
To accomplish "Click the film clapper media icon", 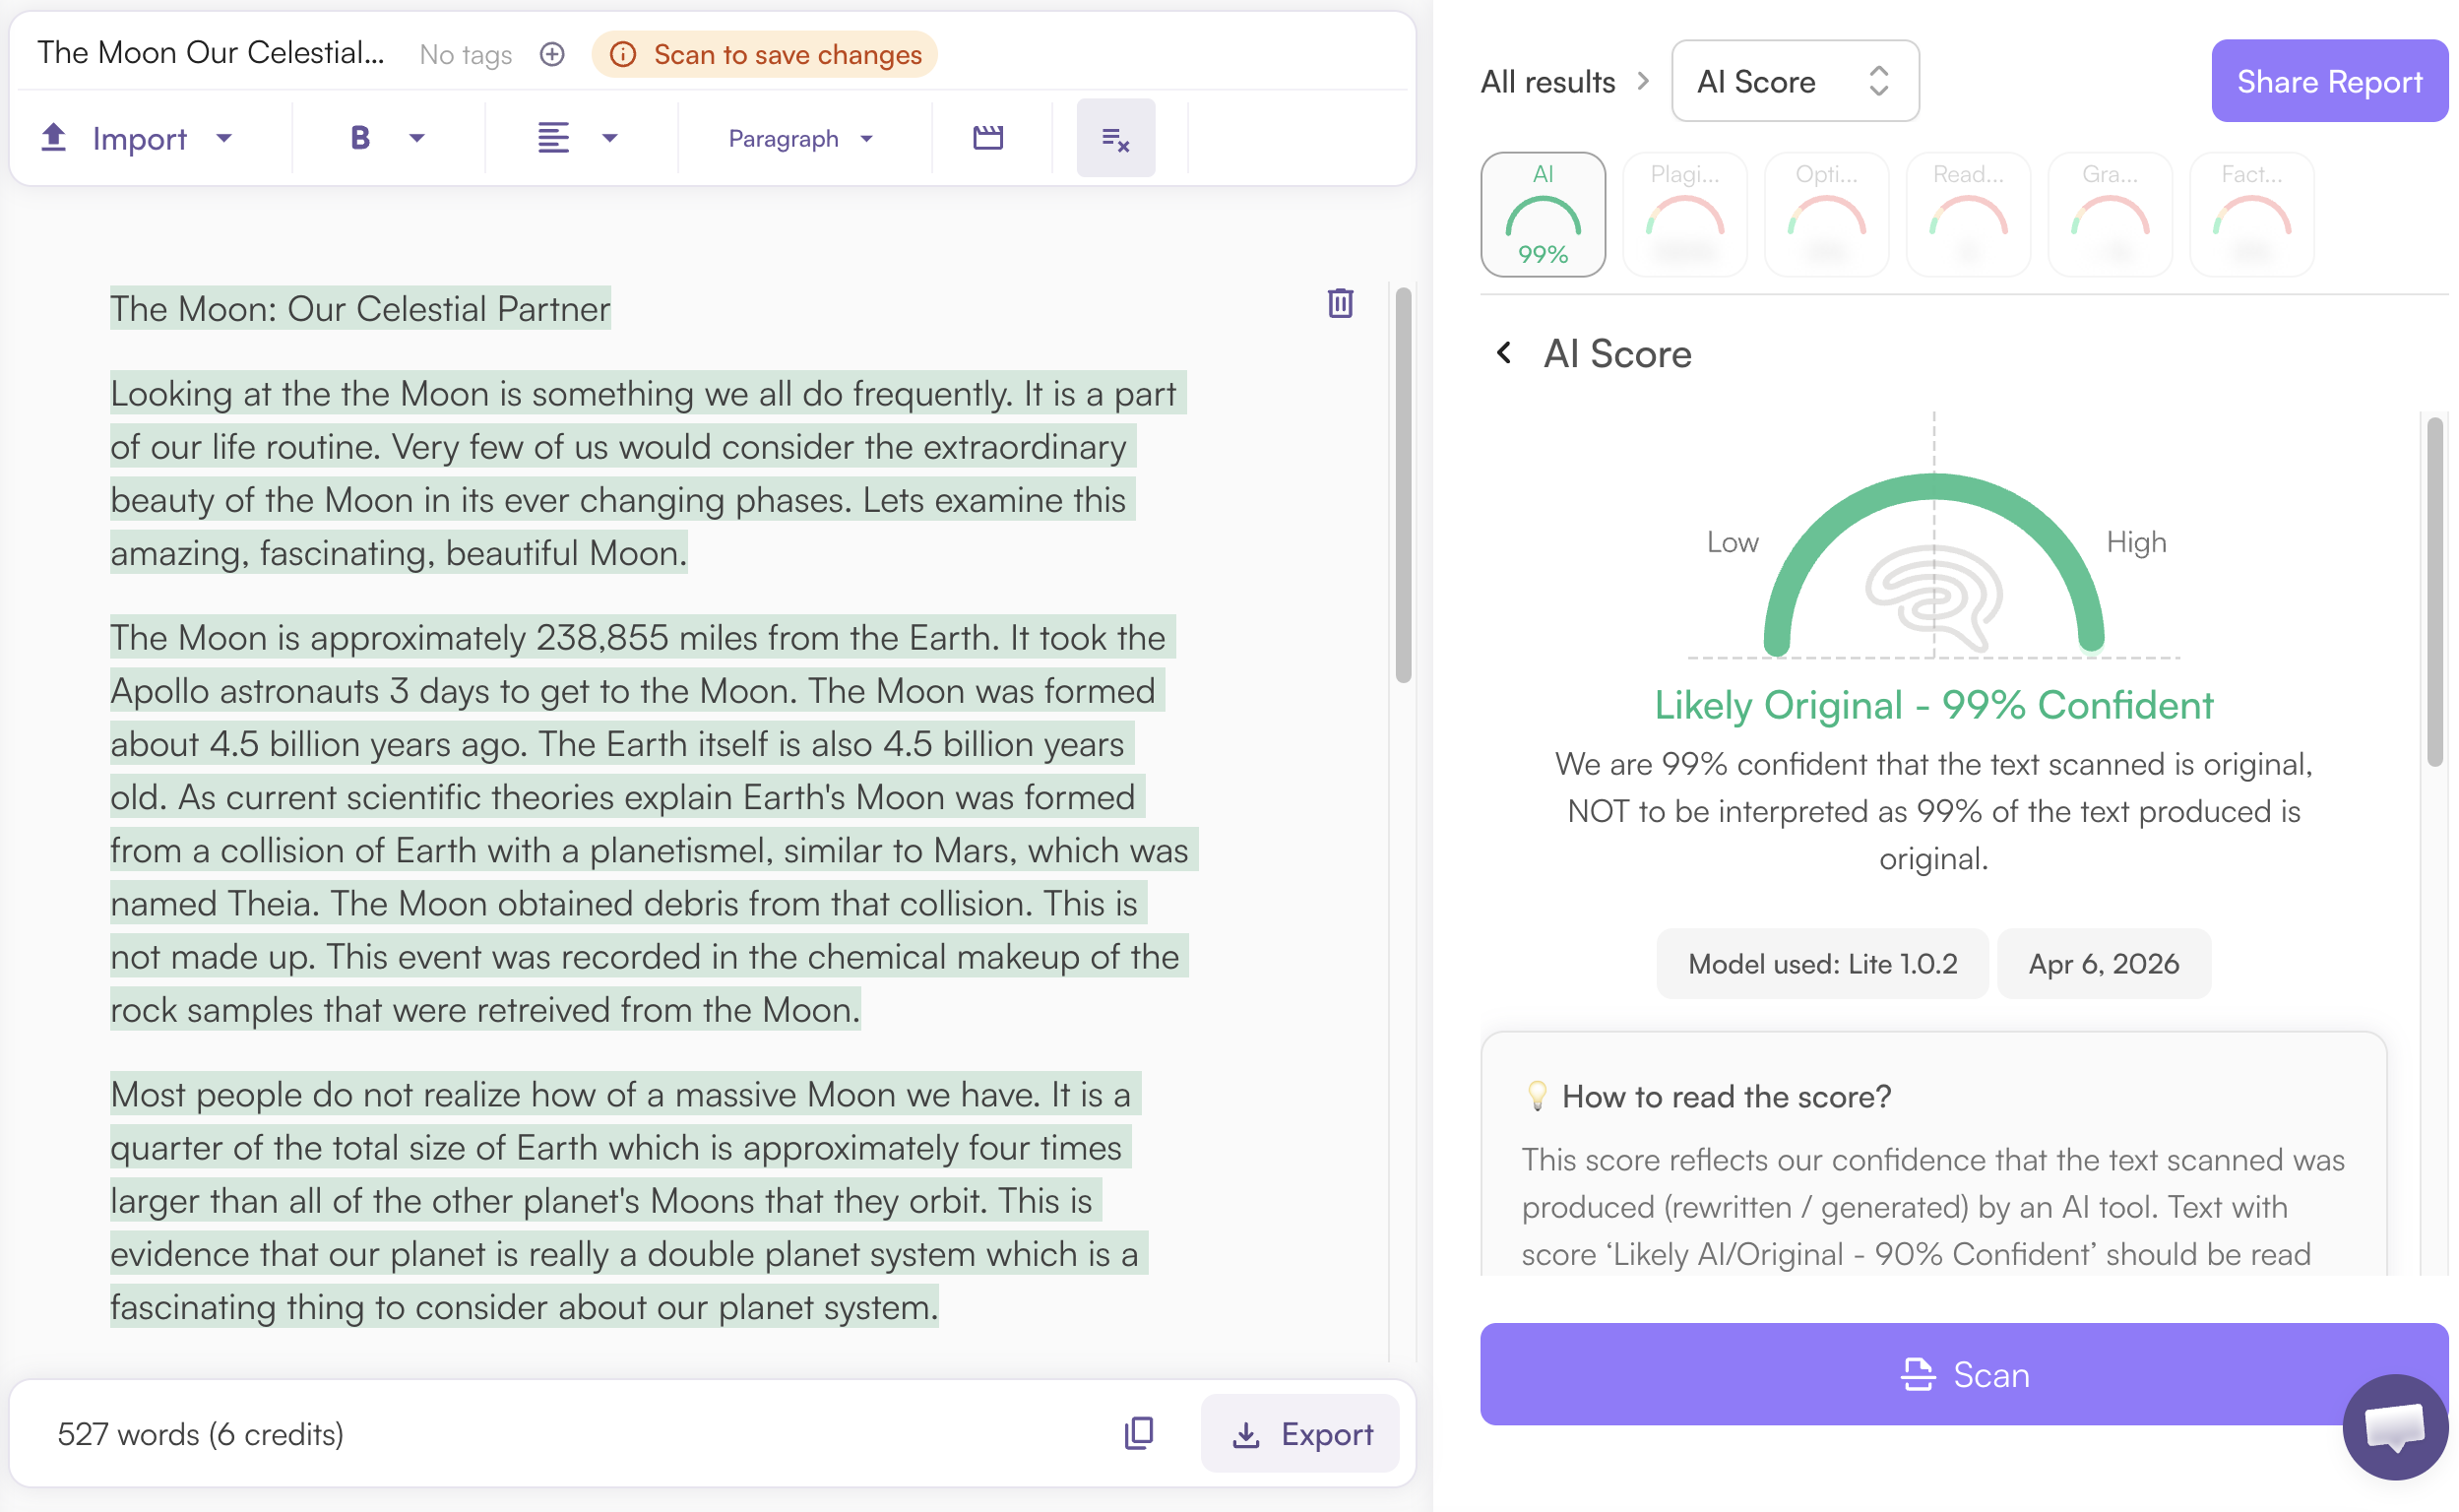I will [988, 138].
